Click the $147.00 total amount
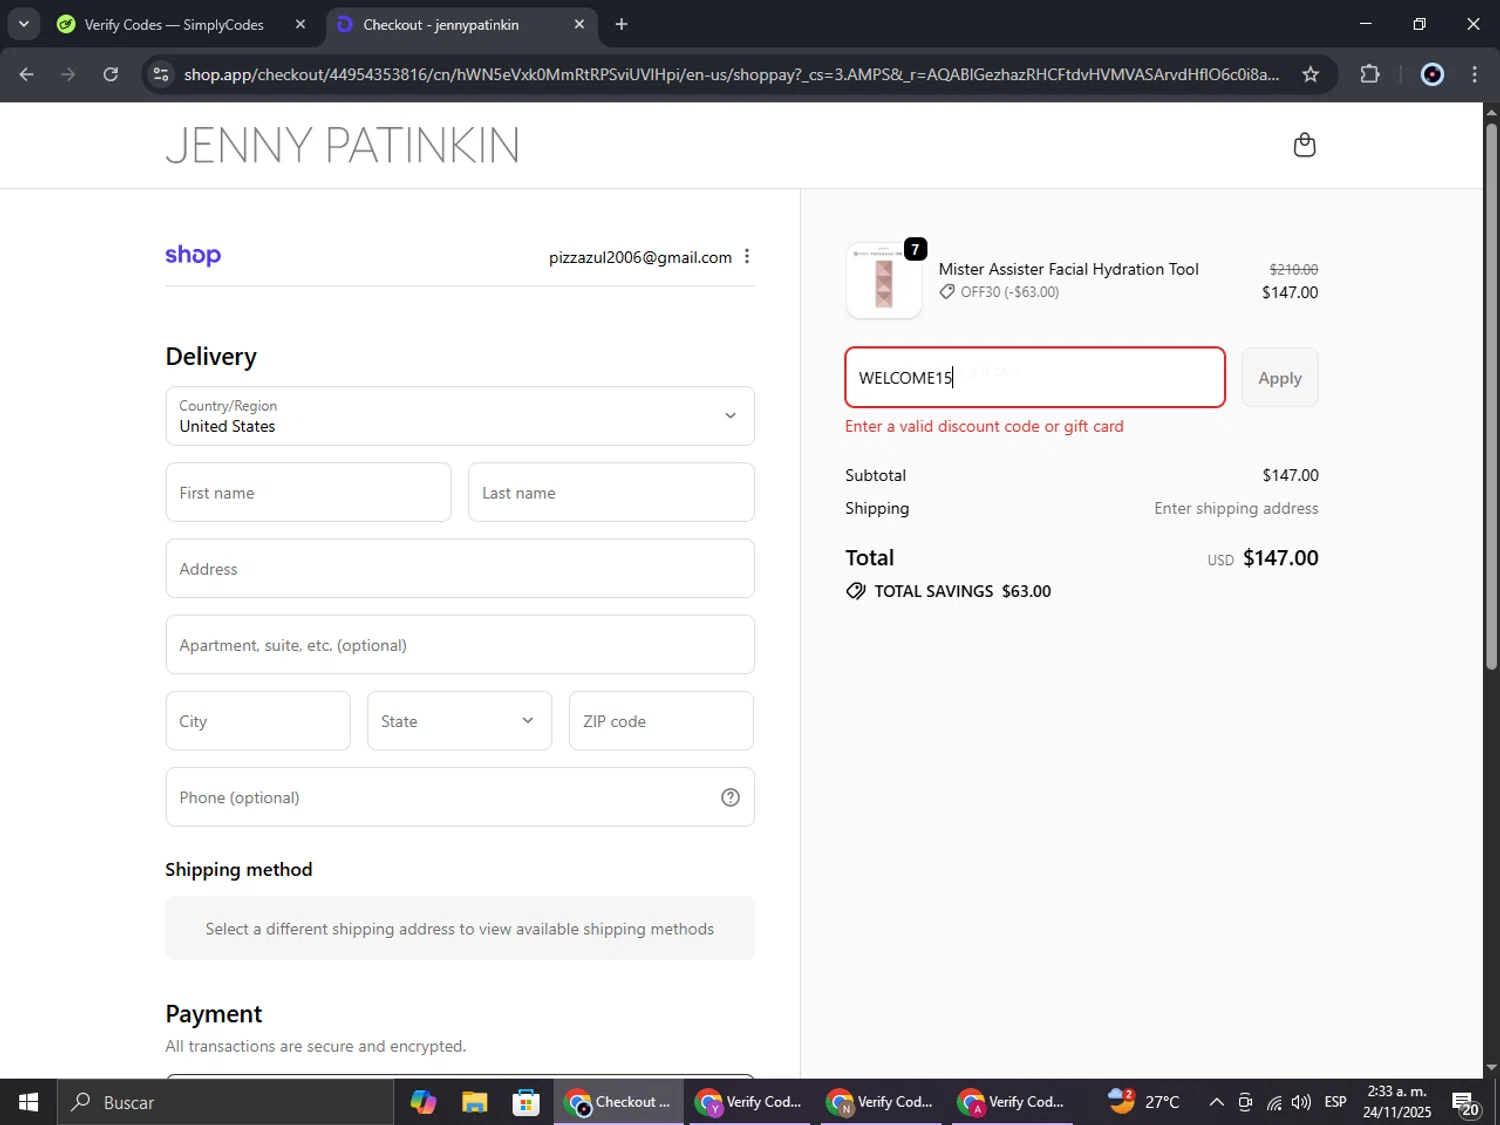Viewport: 1500px width, 1125px height. [x=1280, y=558]
